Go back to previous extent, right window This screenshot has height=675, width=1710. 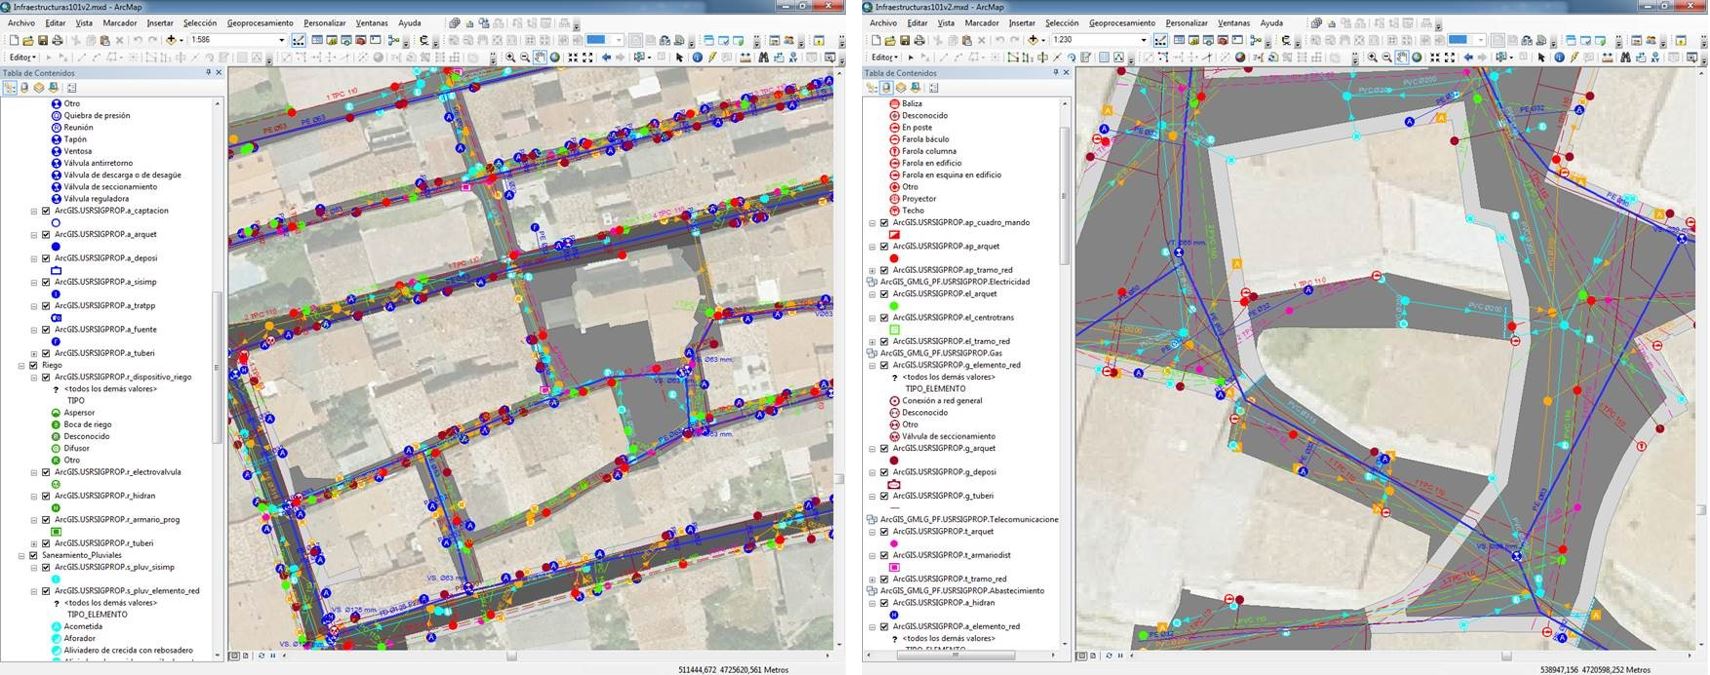pyautogui.click(x=1468, y=57)
